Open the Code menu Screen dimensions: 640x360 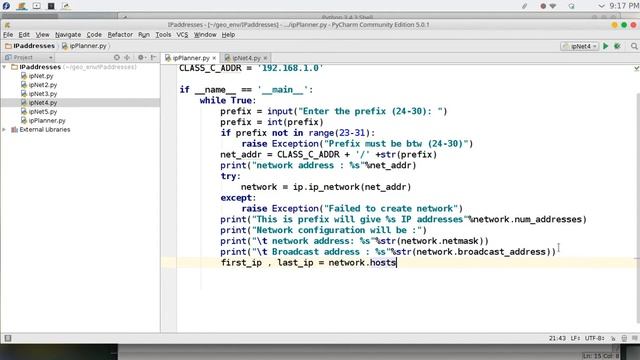click(x=94, y=35)
